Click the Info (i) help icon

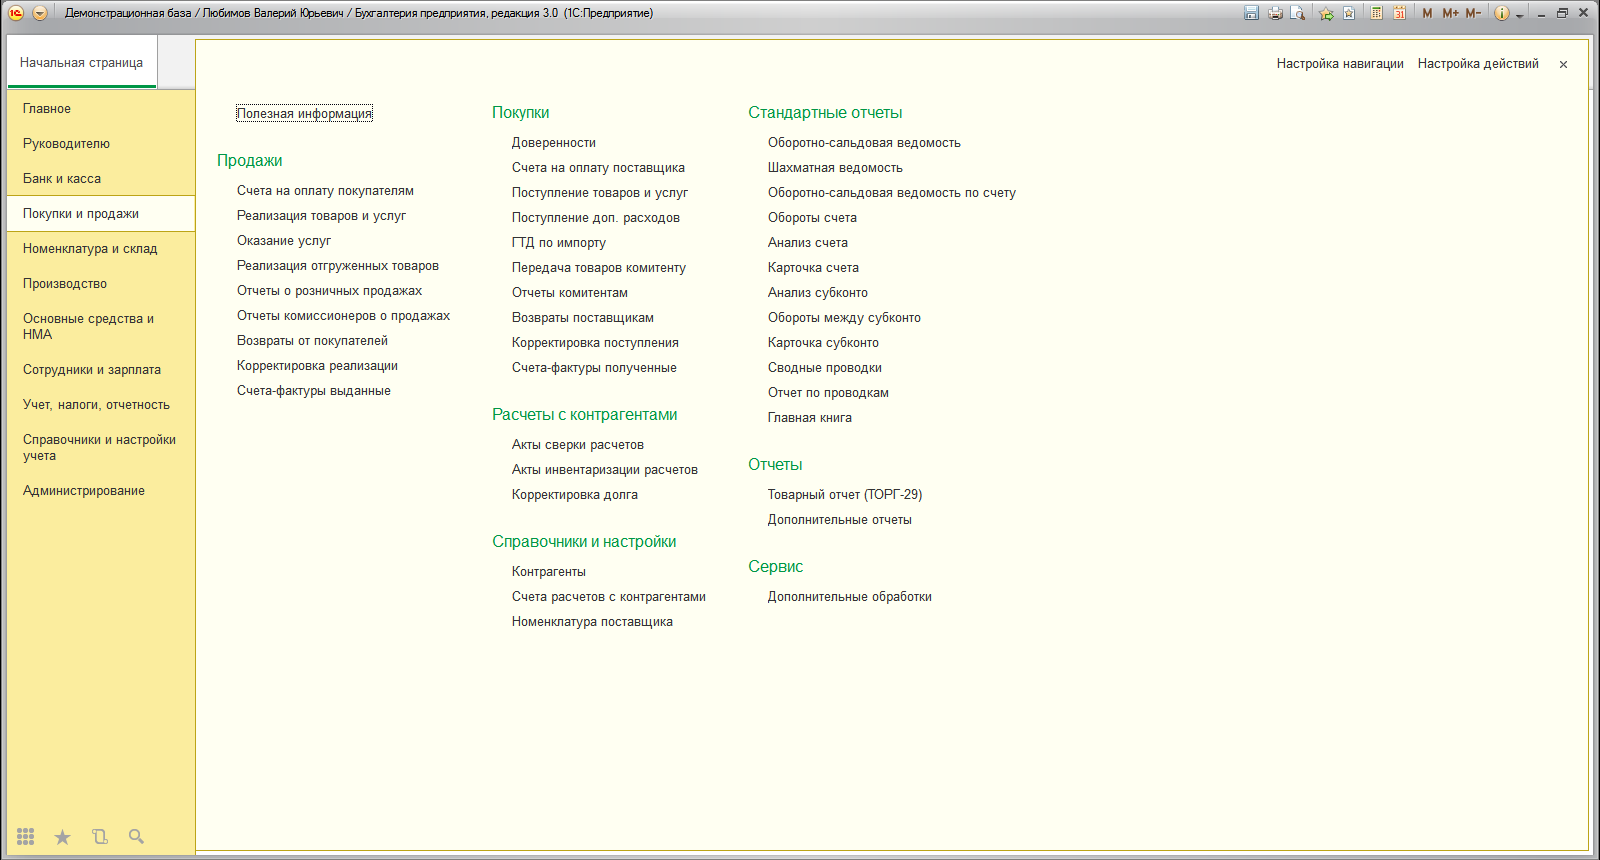click(x=1501, y=13)
